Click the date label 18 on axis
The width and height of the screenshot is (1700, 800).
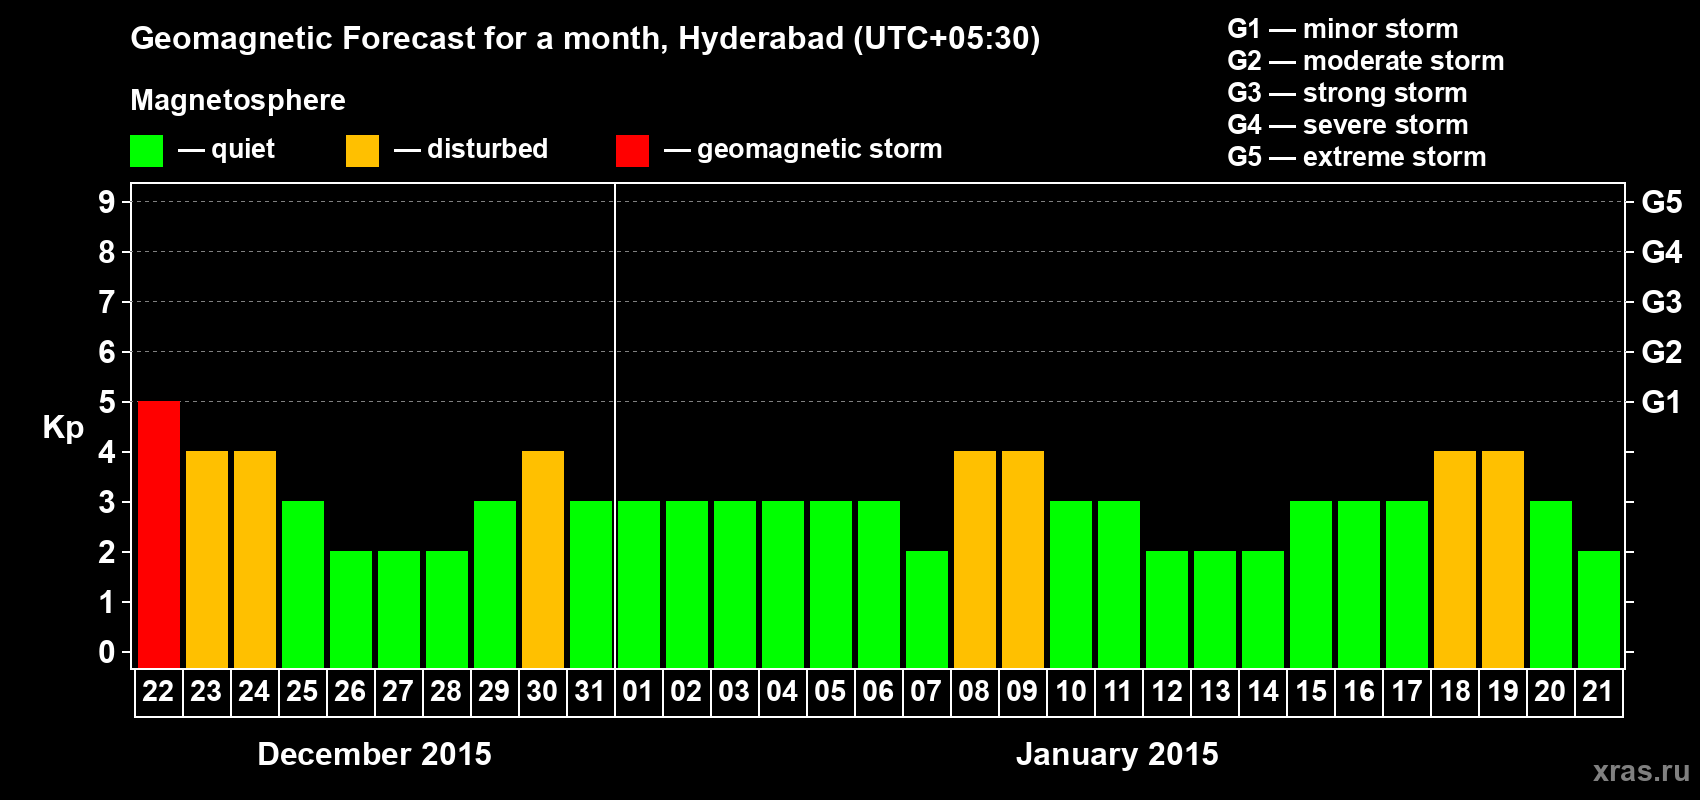click(x=1454, y=691)
